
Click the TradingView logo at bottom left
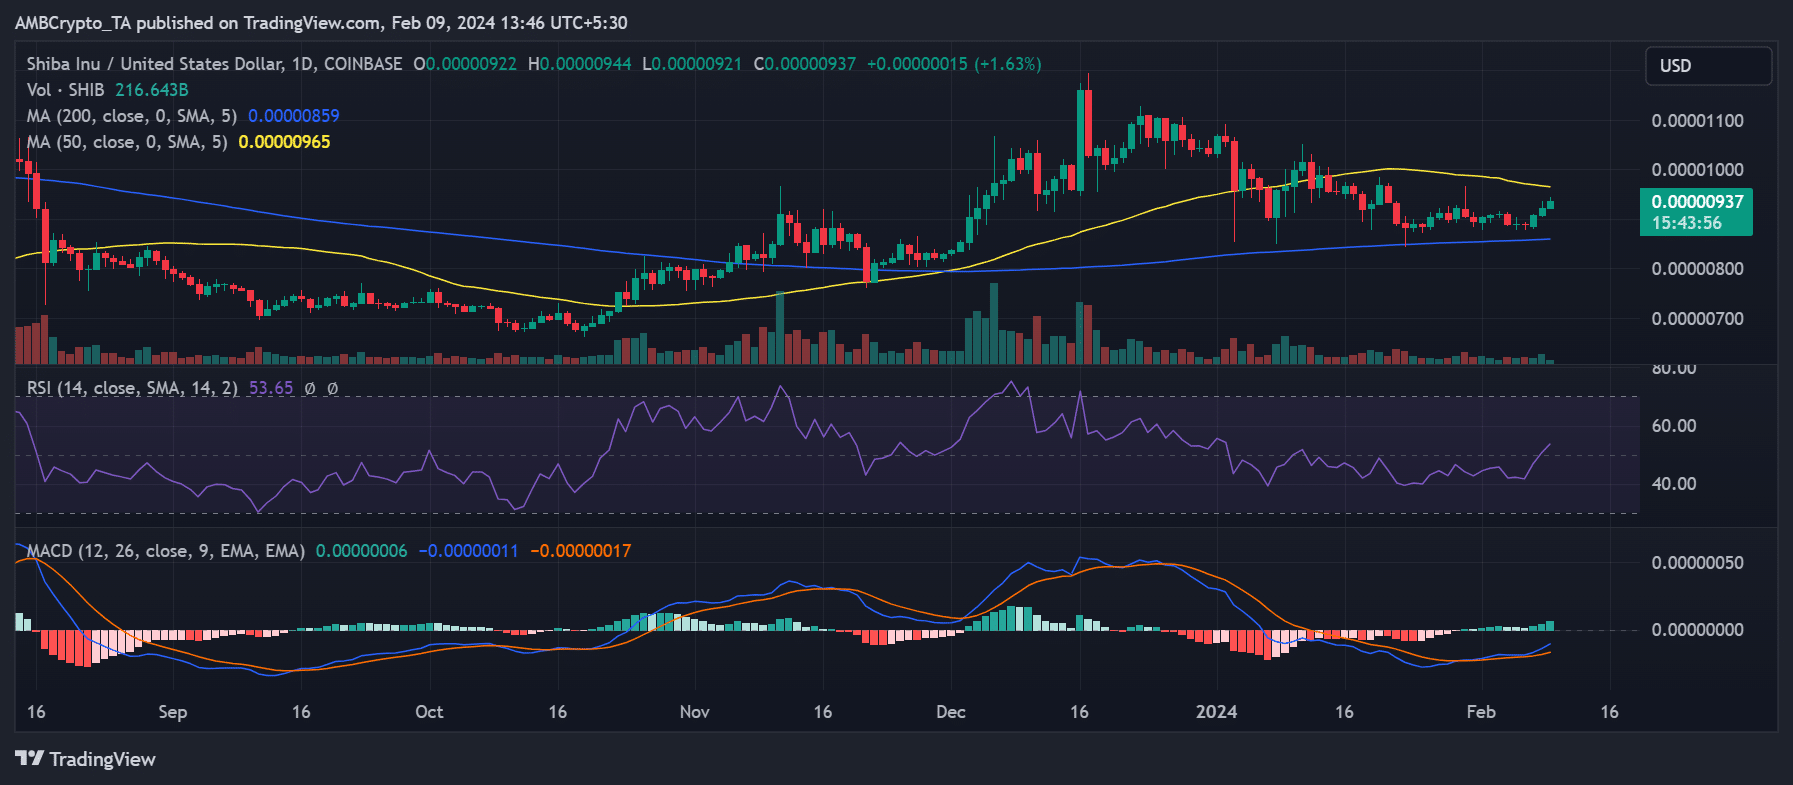coord(86,759)
